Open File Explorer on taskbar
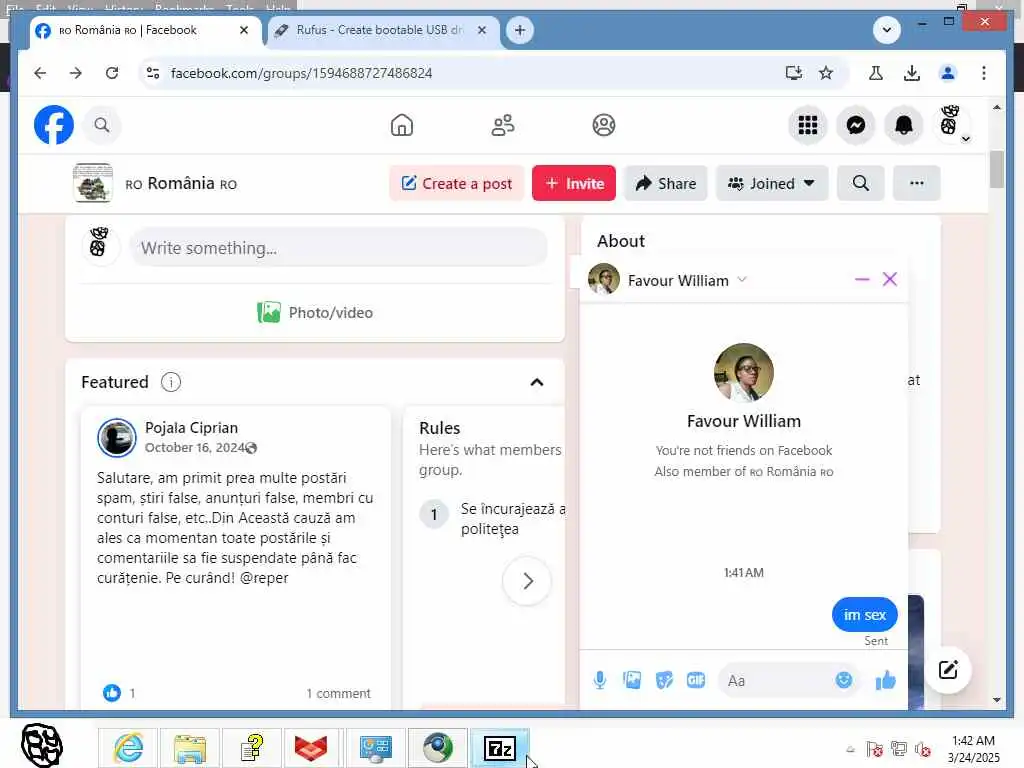 tap(189, 748)
